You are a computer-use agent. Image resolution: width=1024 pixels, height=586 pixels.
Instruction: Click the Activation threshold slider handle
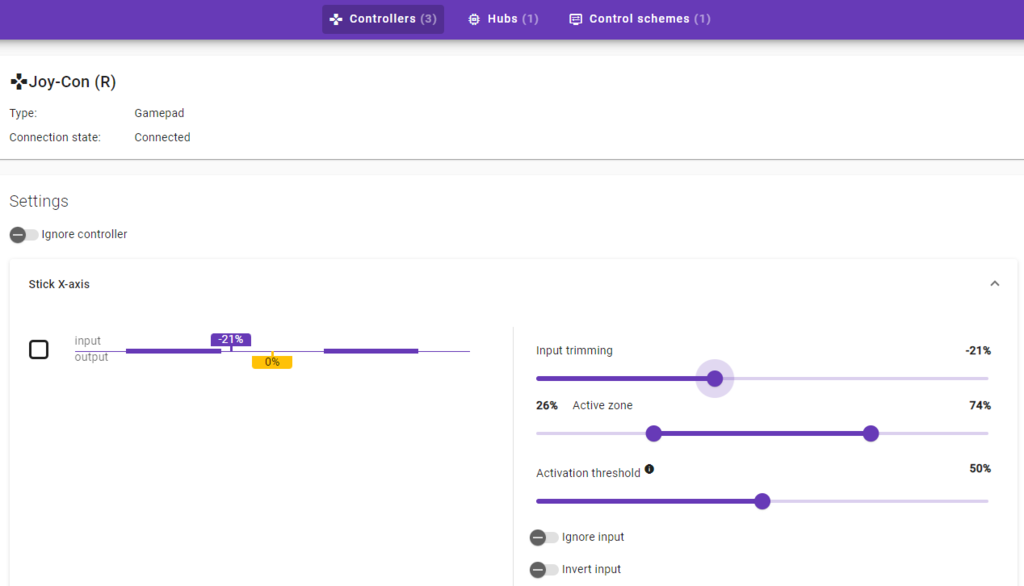click(x=762, y=501)
